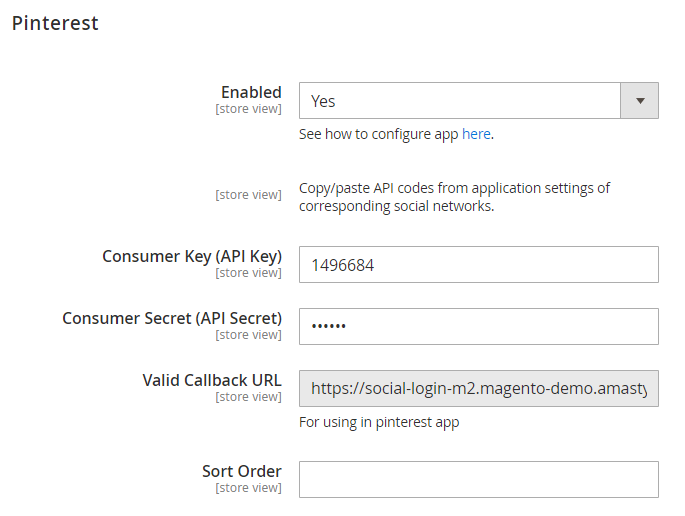Click the Consumer Key (API Key) label
This screenshot has height=516, width=685.
click(192, 256)
